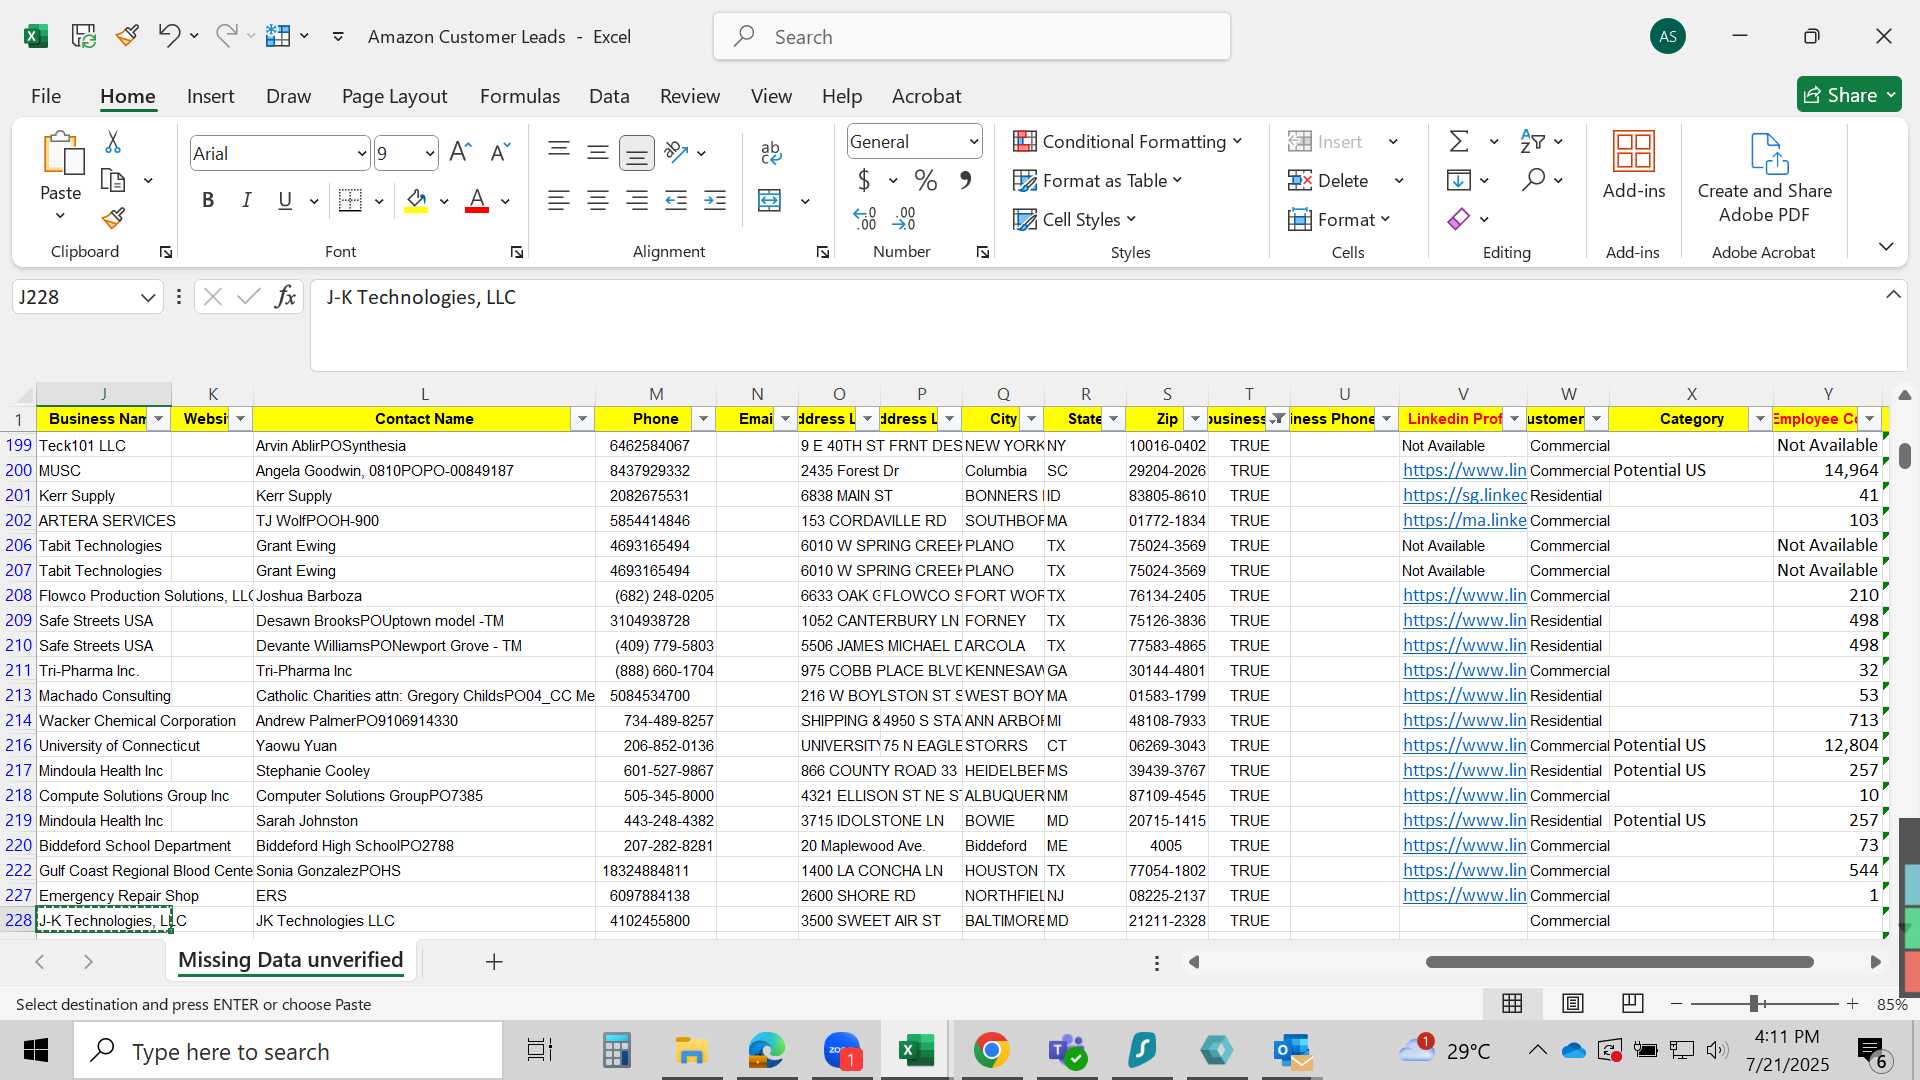
Task: Click the Cut scissors icon
Action: coord(113,142)
